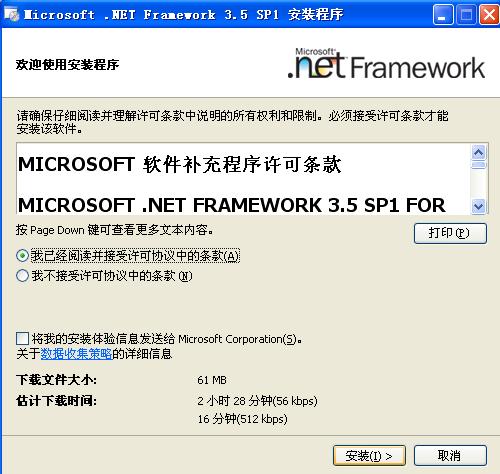The image size is (500, 474).
Task: Click the Install (安装) button
Action: click(369, 455)
